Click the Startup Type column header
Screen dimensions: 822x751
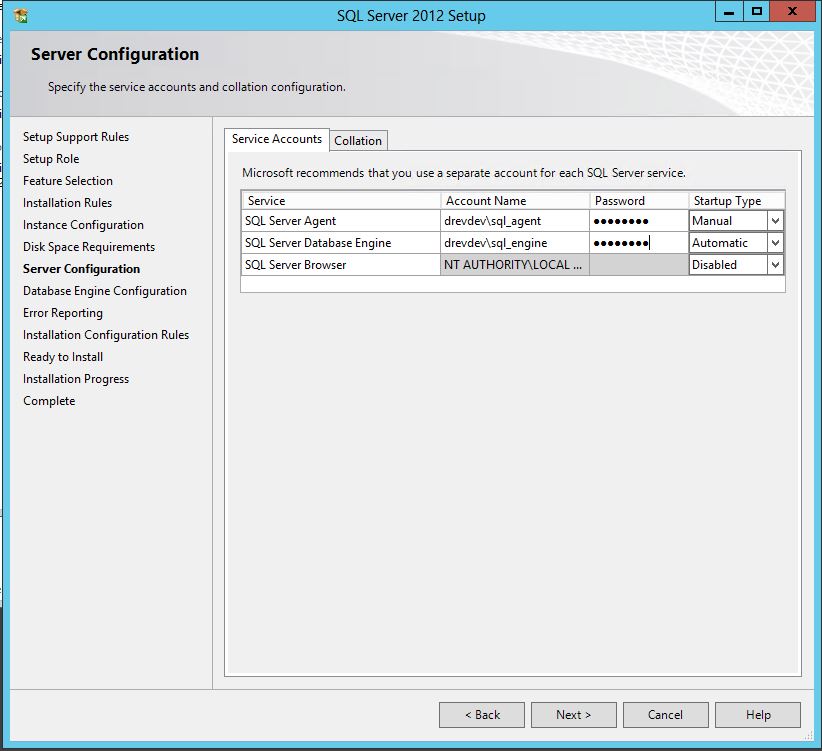(737, 201)
